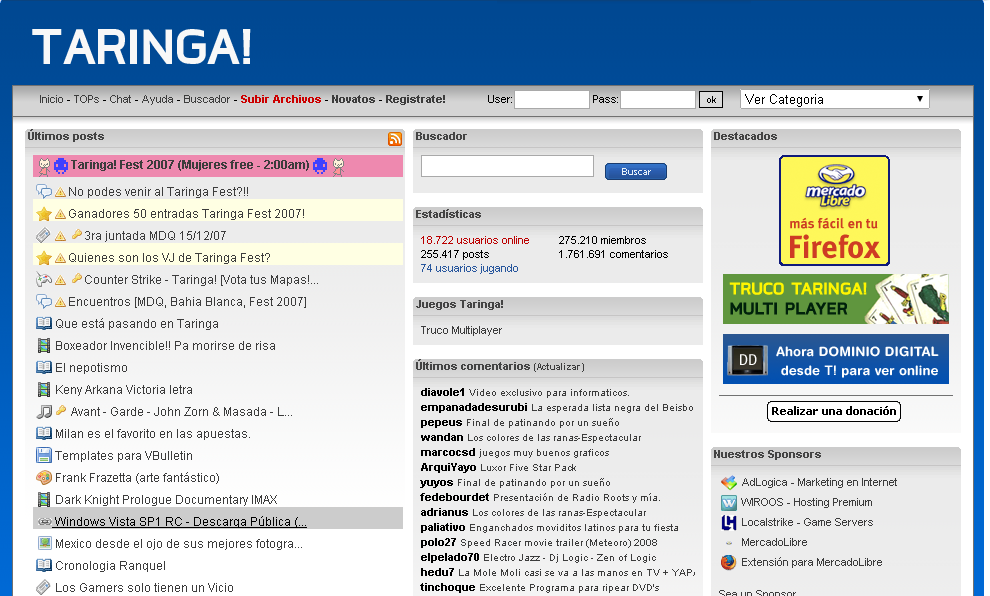
Task: Open the 'Dominio Digital' banner
Action: tap(835, 359)
